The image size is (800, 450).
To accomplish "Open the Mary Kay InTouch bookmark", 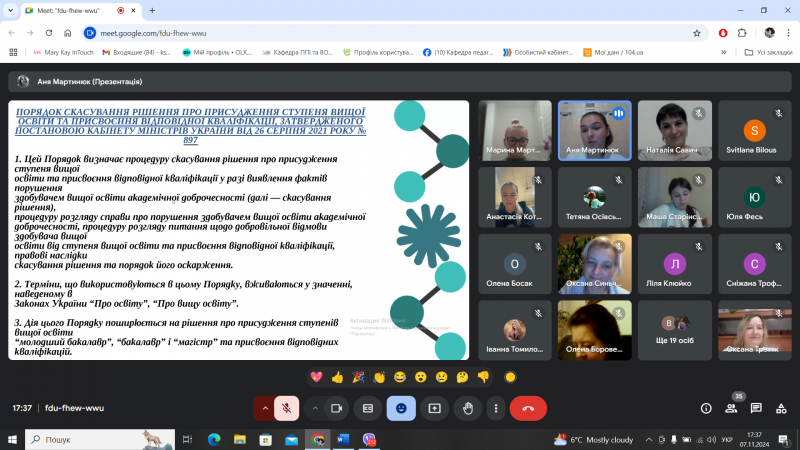I will click(64, 52).
